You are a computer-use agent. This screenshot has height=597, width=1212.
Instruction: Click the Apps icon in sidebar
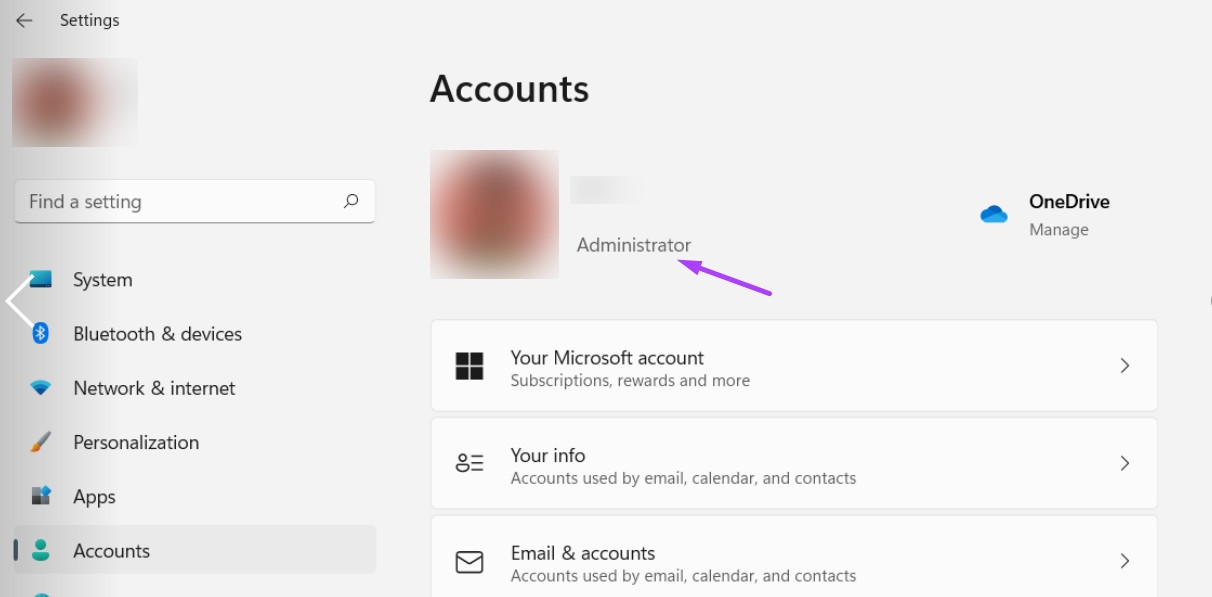pyautogui.click(x=41, y=496)
